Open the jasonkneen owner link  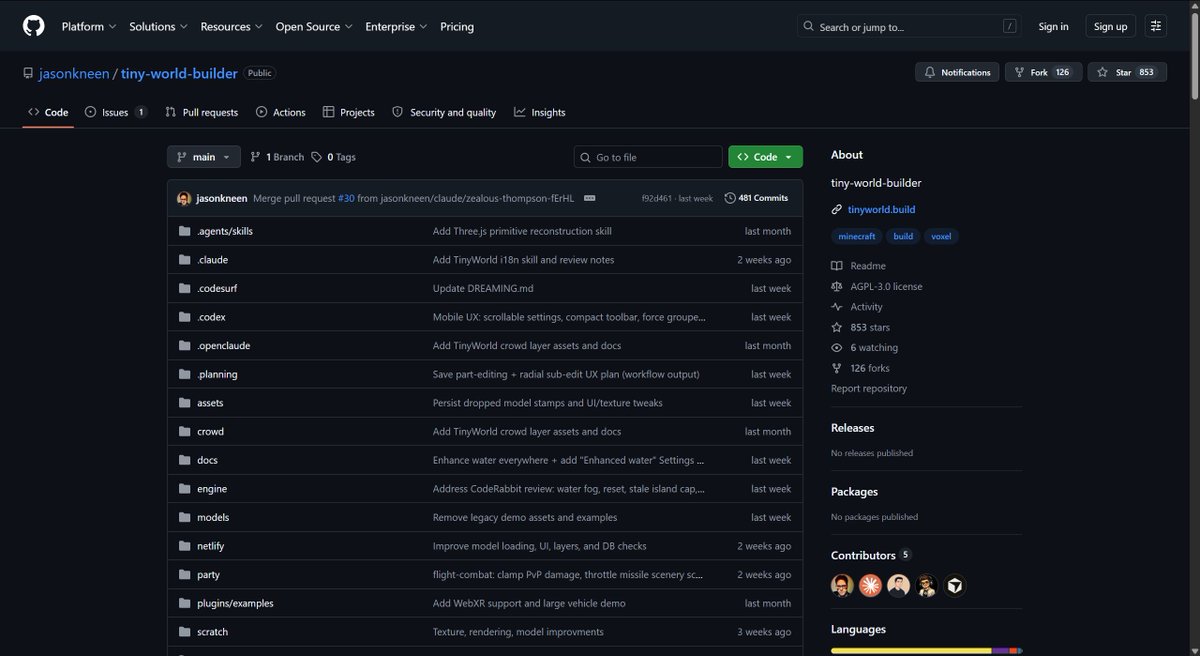(x=74, y=73)
